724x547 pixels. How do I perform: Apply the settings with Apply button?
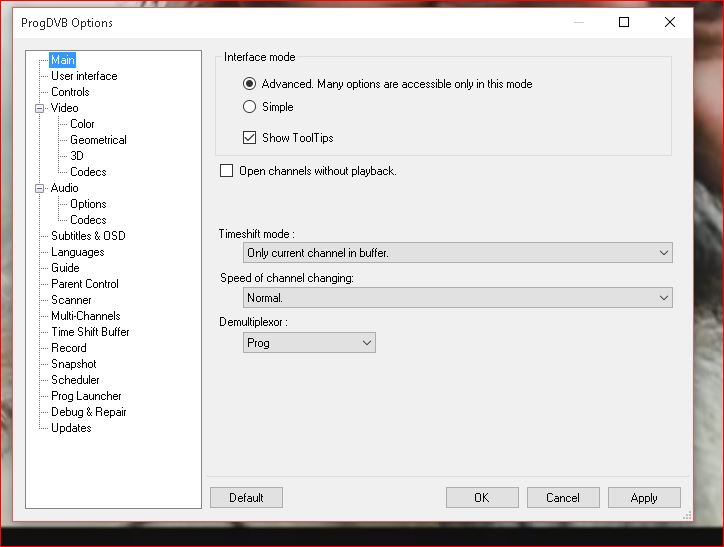tap(644, 498)
